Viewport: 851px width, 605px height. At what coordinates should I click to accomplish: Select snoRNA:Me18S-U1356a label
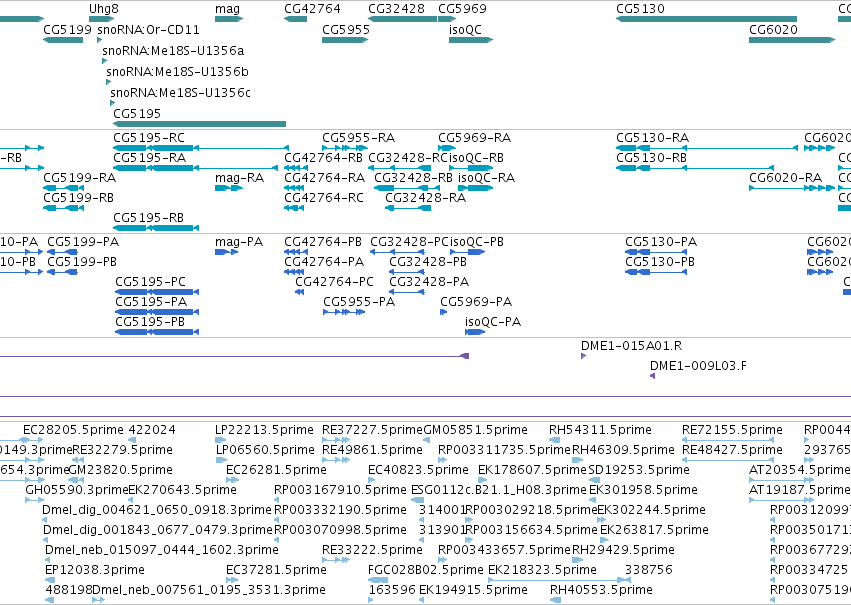coord(173,50)
